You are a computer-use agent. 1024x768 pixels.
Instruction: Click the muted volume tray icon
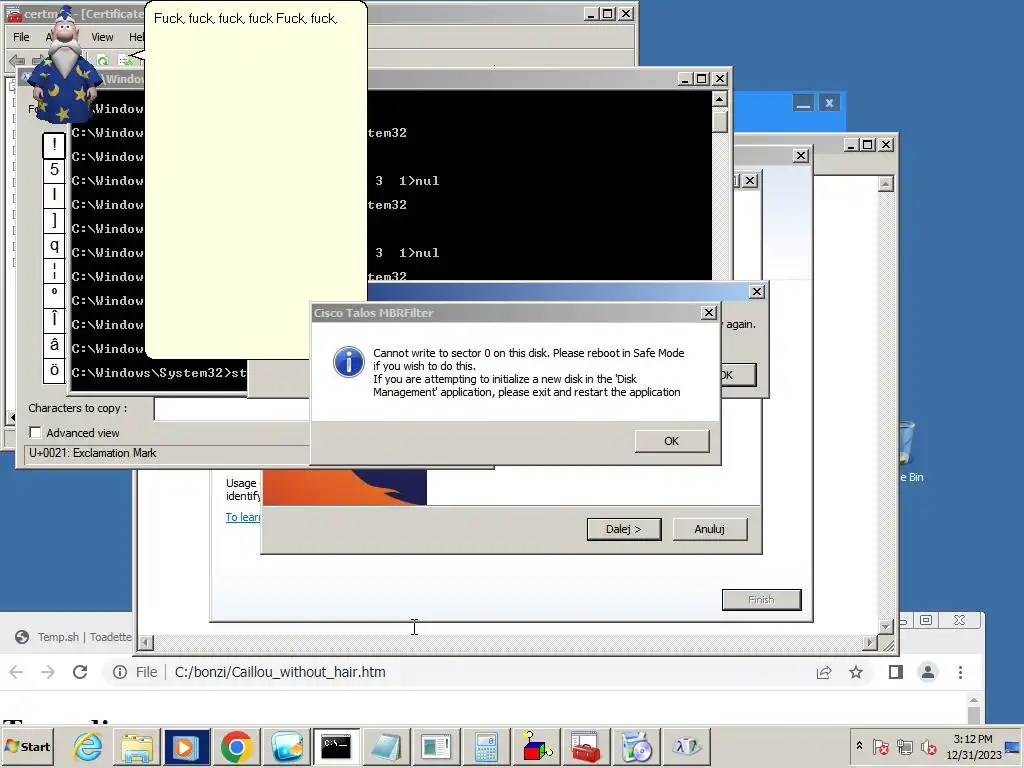pos(929,747)
